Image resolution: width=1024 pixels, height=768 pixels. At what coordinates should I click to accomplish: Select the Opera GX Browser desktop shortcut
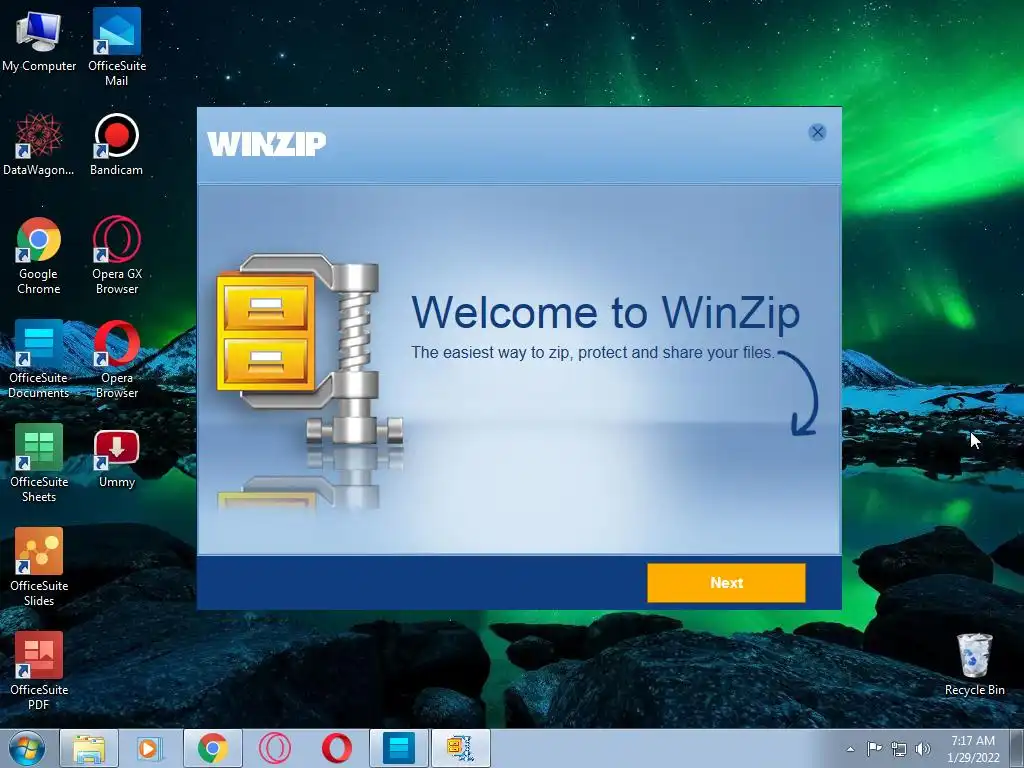(117, 255)
